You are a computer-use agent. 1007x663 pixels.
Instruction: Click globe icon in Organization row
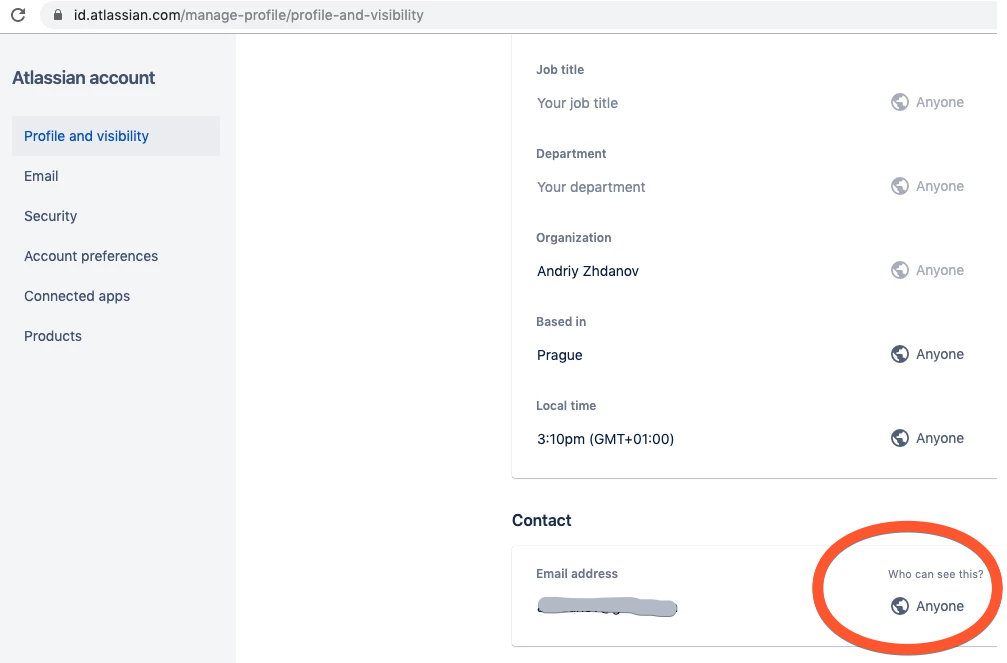(900, 270)
